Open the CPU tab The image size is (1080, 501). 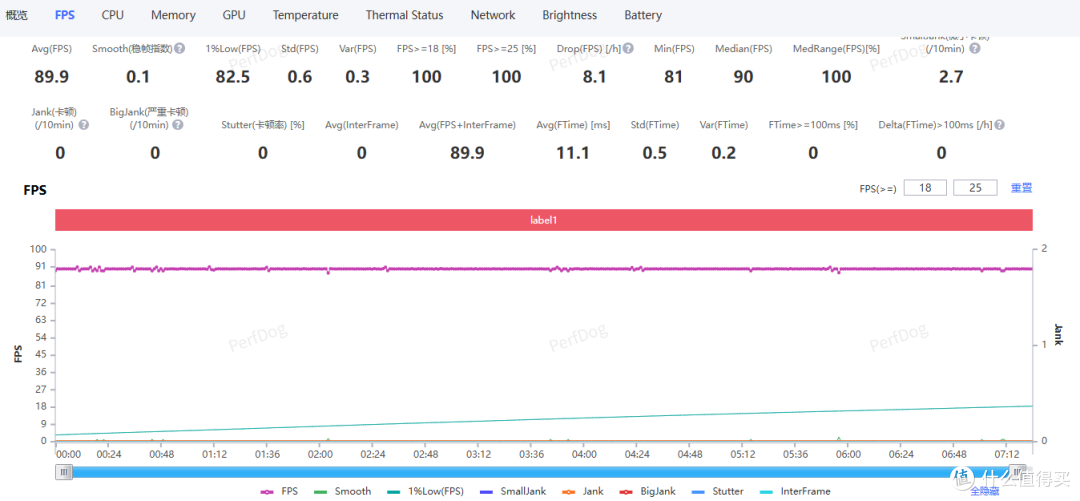pos(112,14)
